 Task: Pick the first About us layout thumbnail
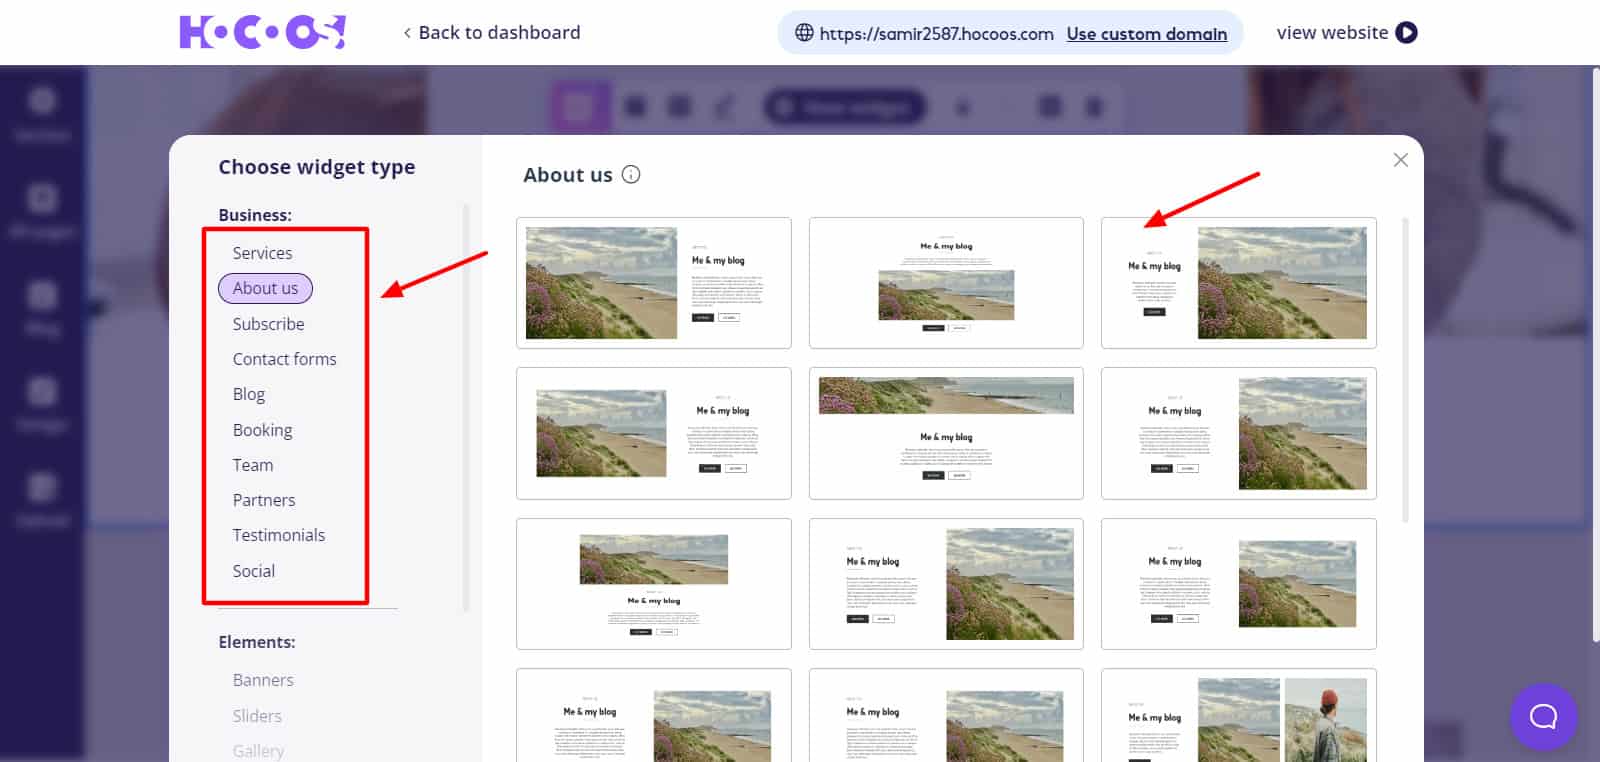click(653, 283)
